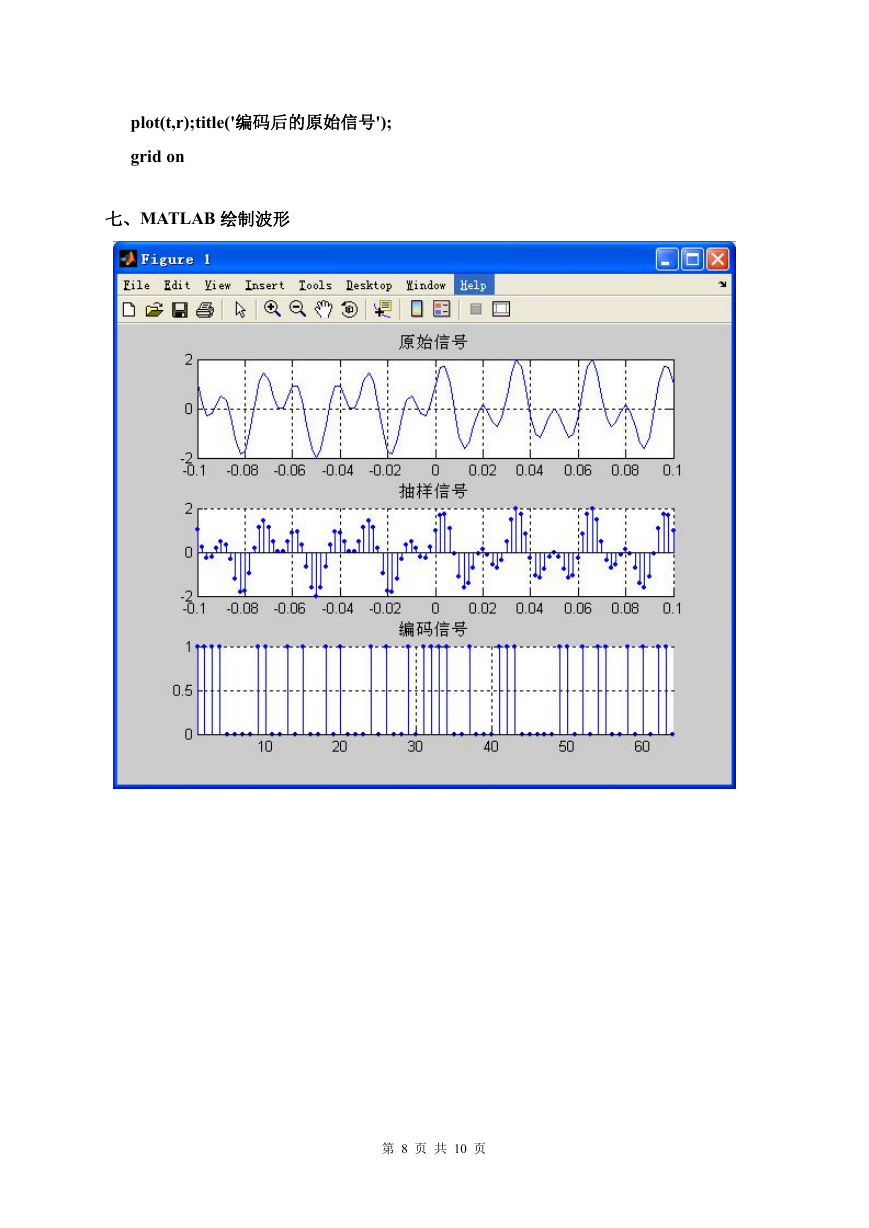Print the figure with the printer icon
The height and width of the screenshot is (1228, 869).
click(205, 310)
